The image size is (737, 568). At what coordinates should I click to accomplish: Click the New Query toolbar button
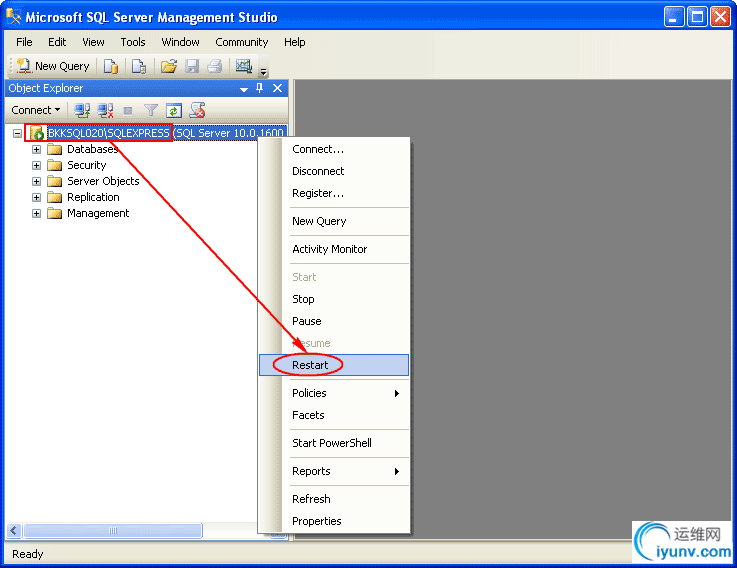53,66
